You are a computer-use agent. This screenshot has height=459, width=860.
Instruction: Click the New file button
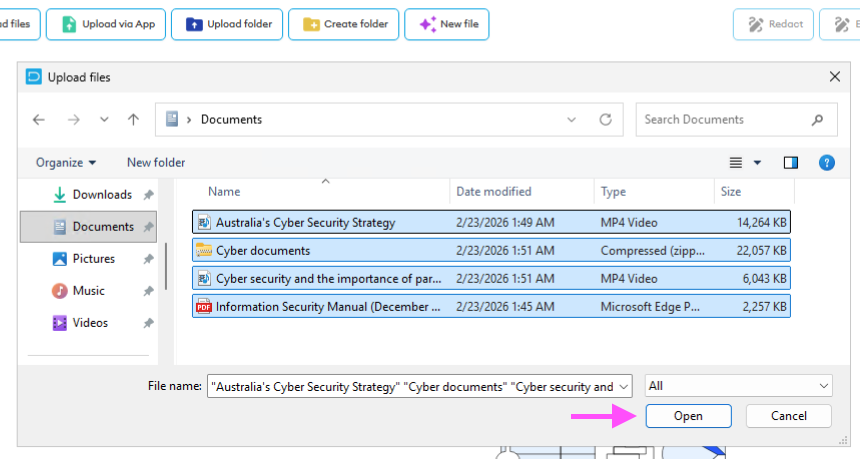[x=446, y=24]
